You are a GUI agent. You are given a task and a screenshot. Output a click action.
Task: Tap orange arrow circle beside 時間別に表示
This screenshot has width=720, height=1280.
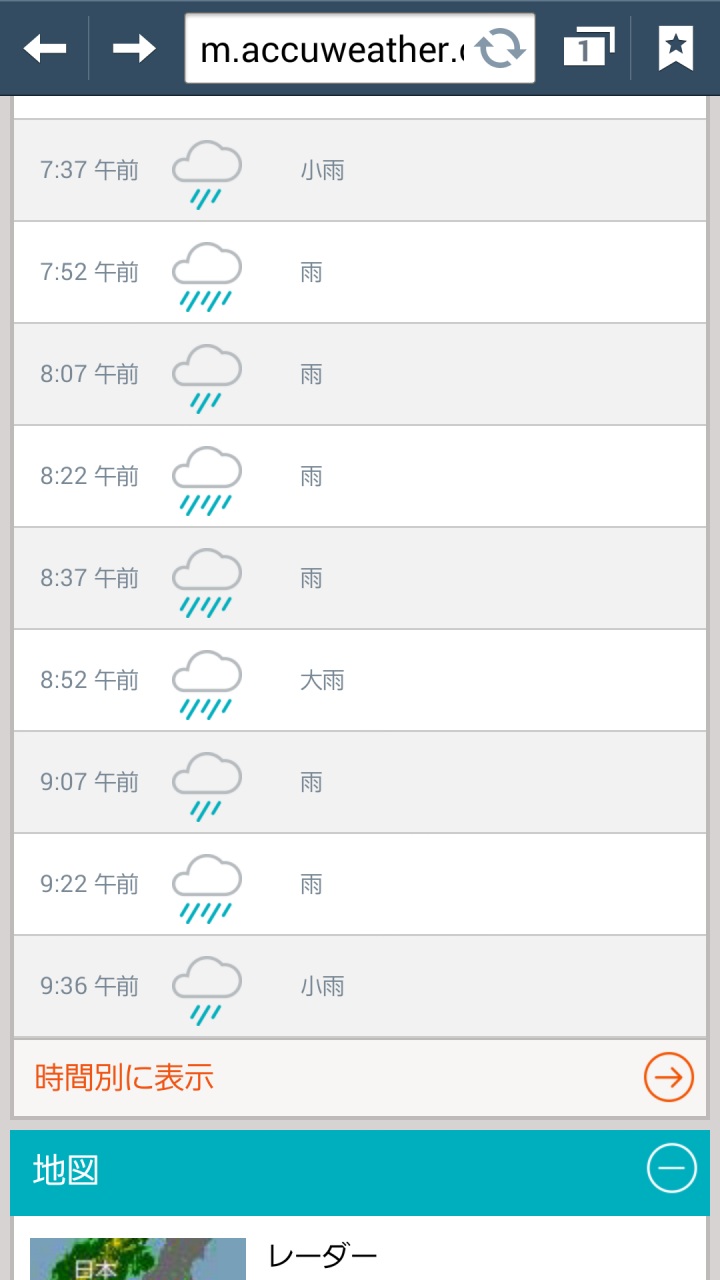668,1078
